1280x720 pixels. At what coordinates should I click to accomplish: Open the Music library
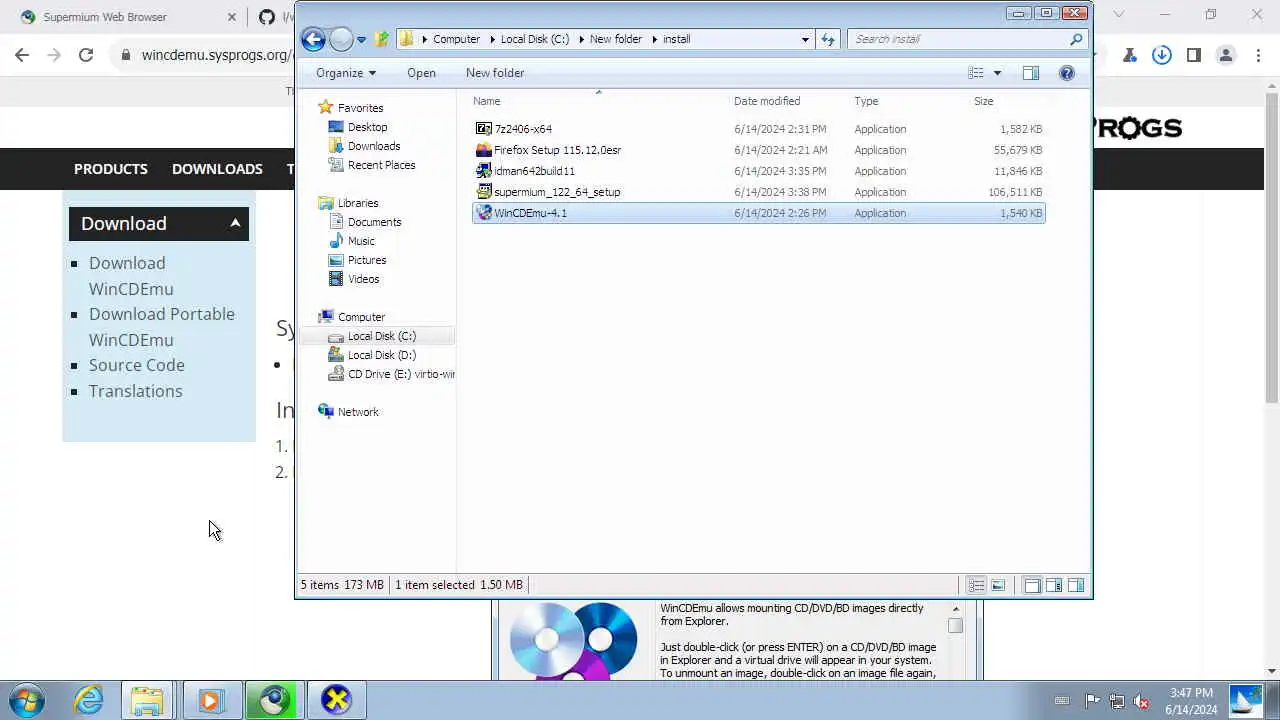point(361,241)
